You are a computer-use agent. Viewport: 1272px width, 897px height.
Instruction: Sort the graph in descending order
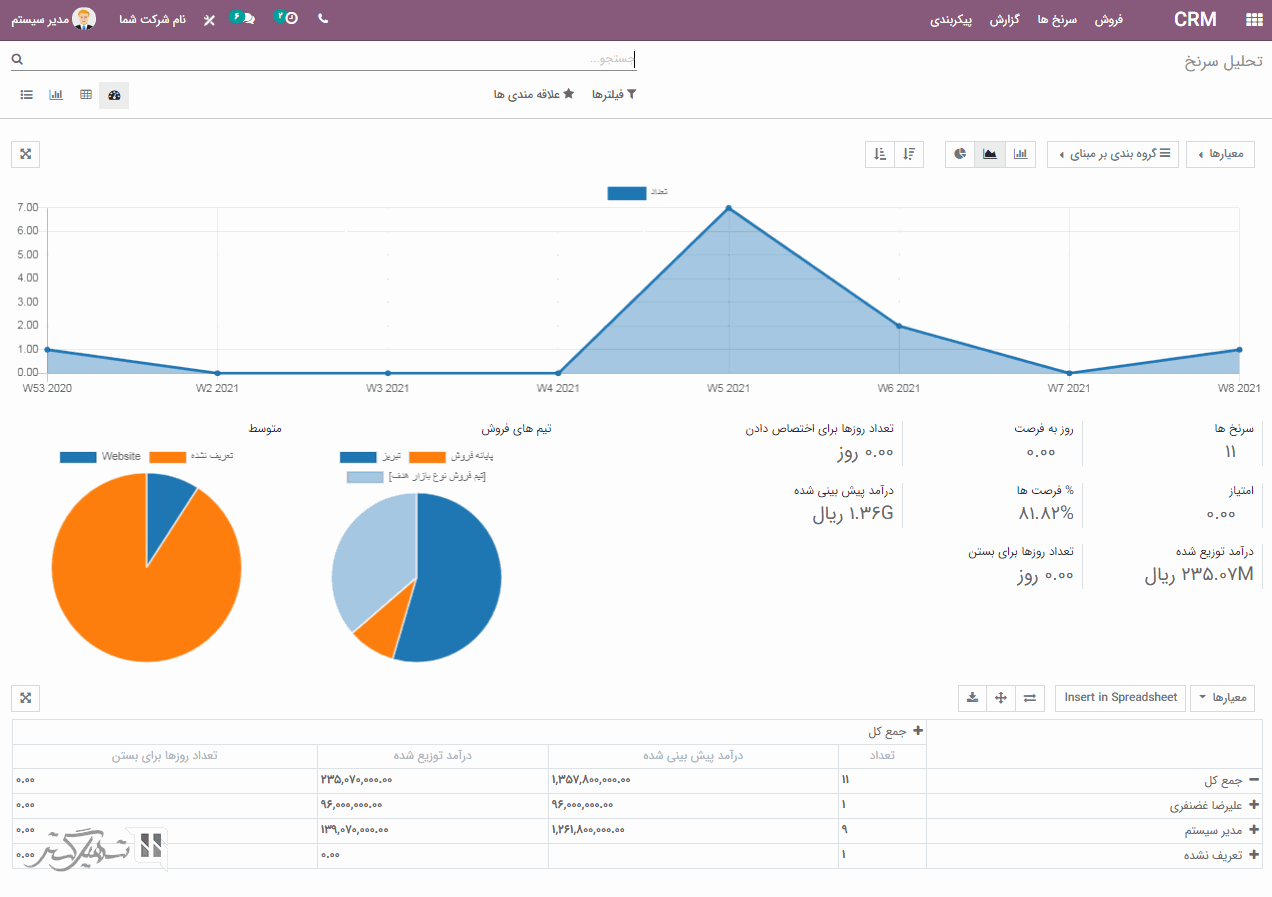(908, 154)
